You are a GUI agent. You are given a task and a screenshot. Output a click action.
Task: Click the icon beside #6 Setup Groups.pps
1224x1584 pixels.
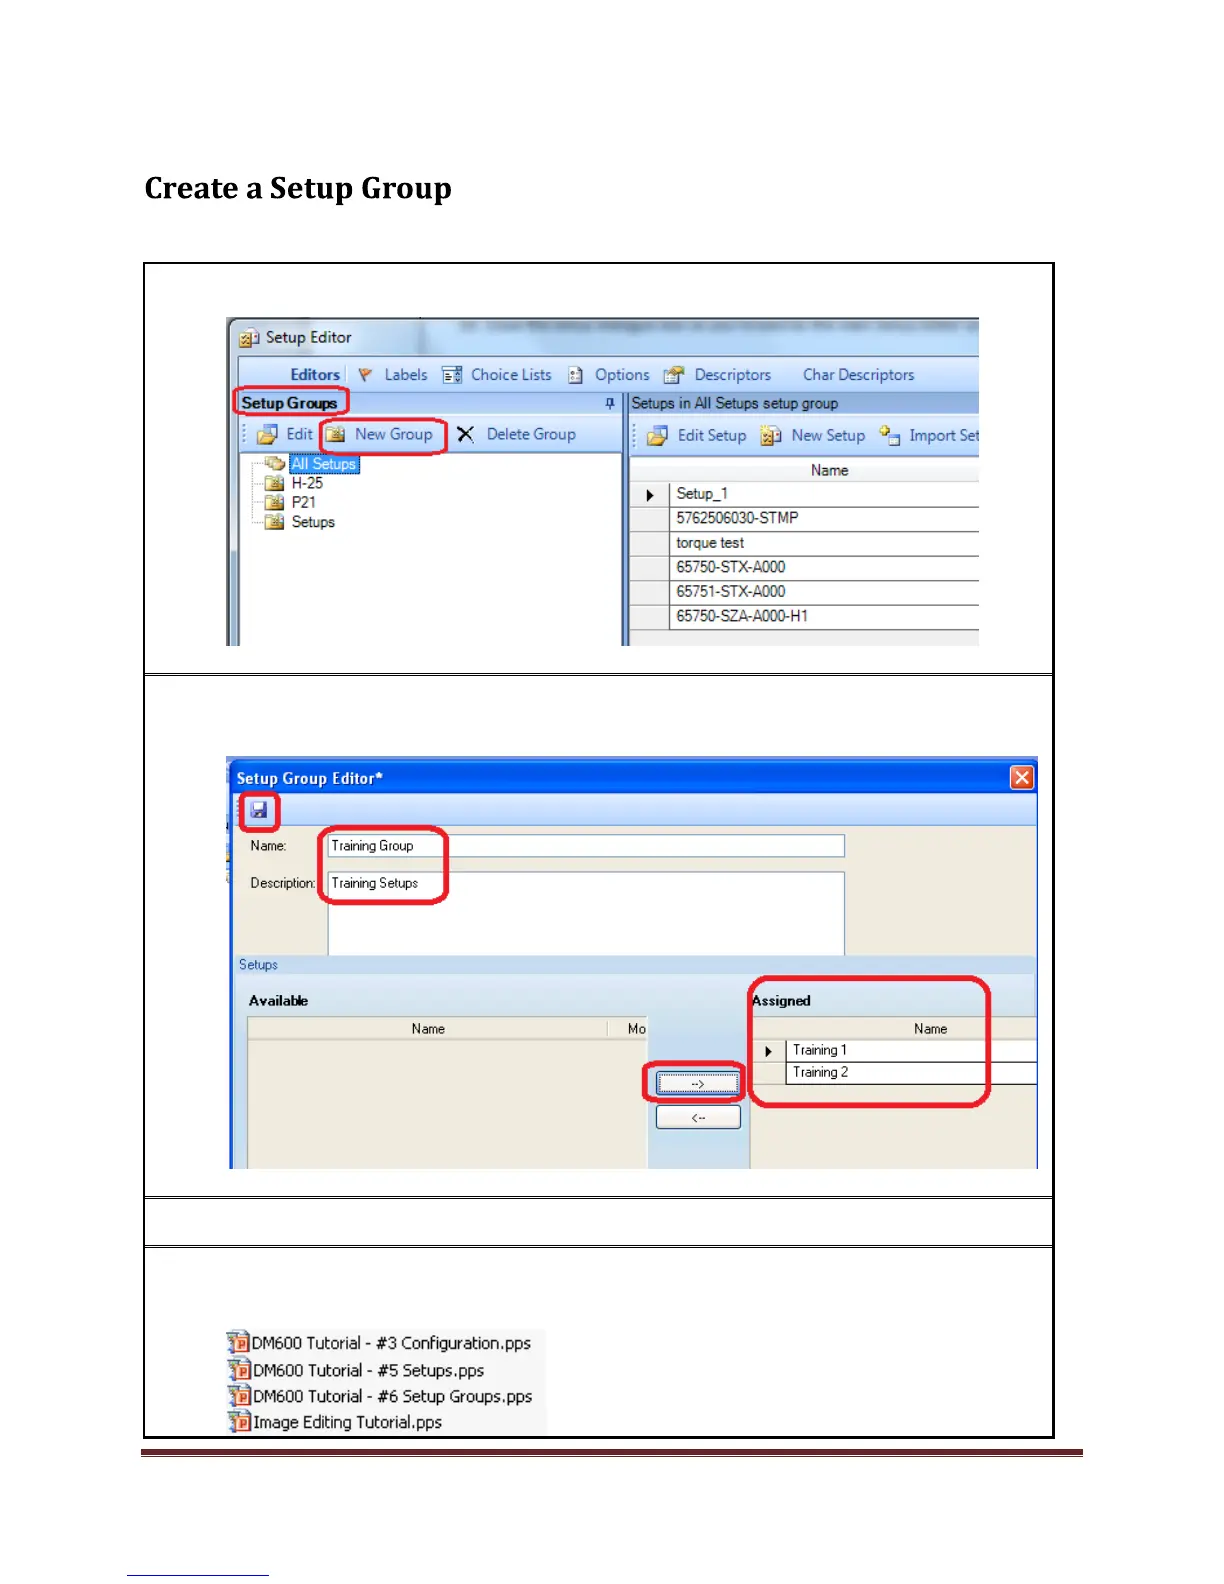point(238,1395)
